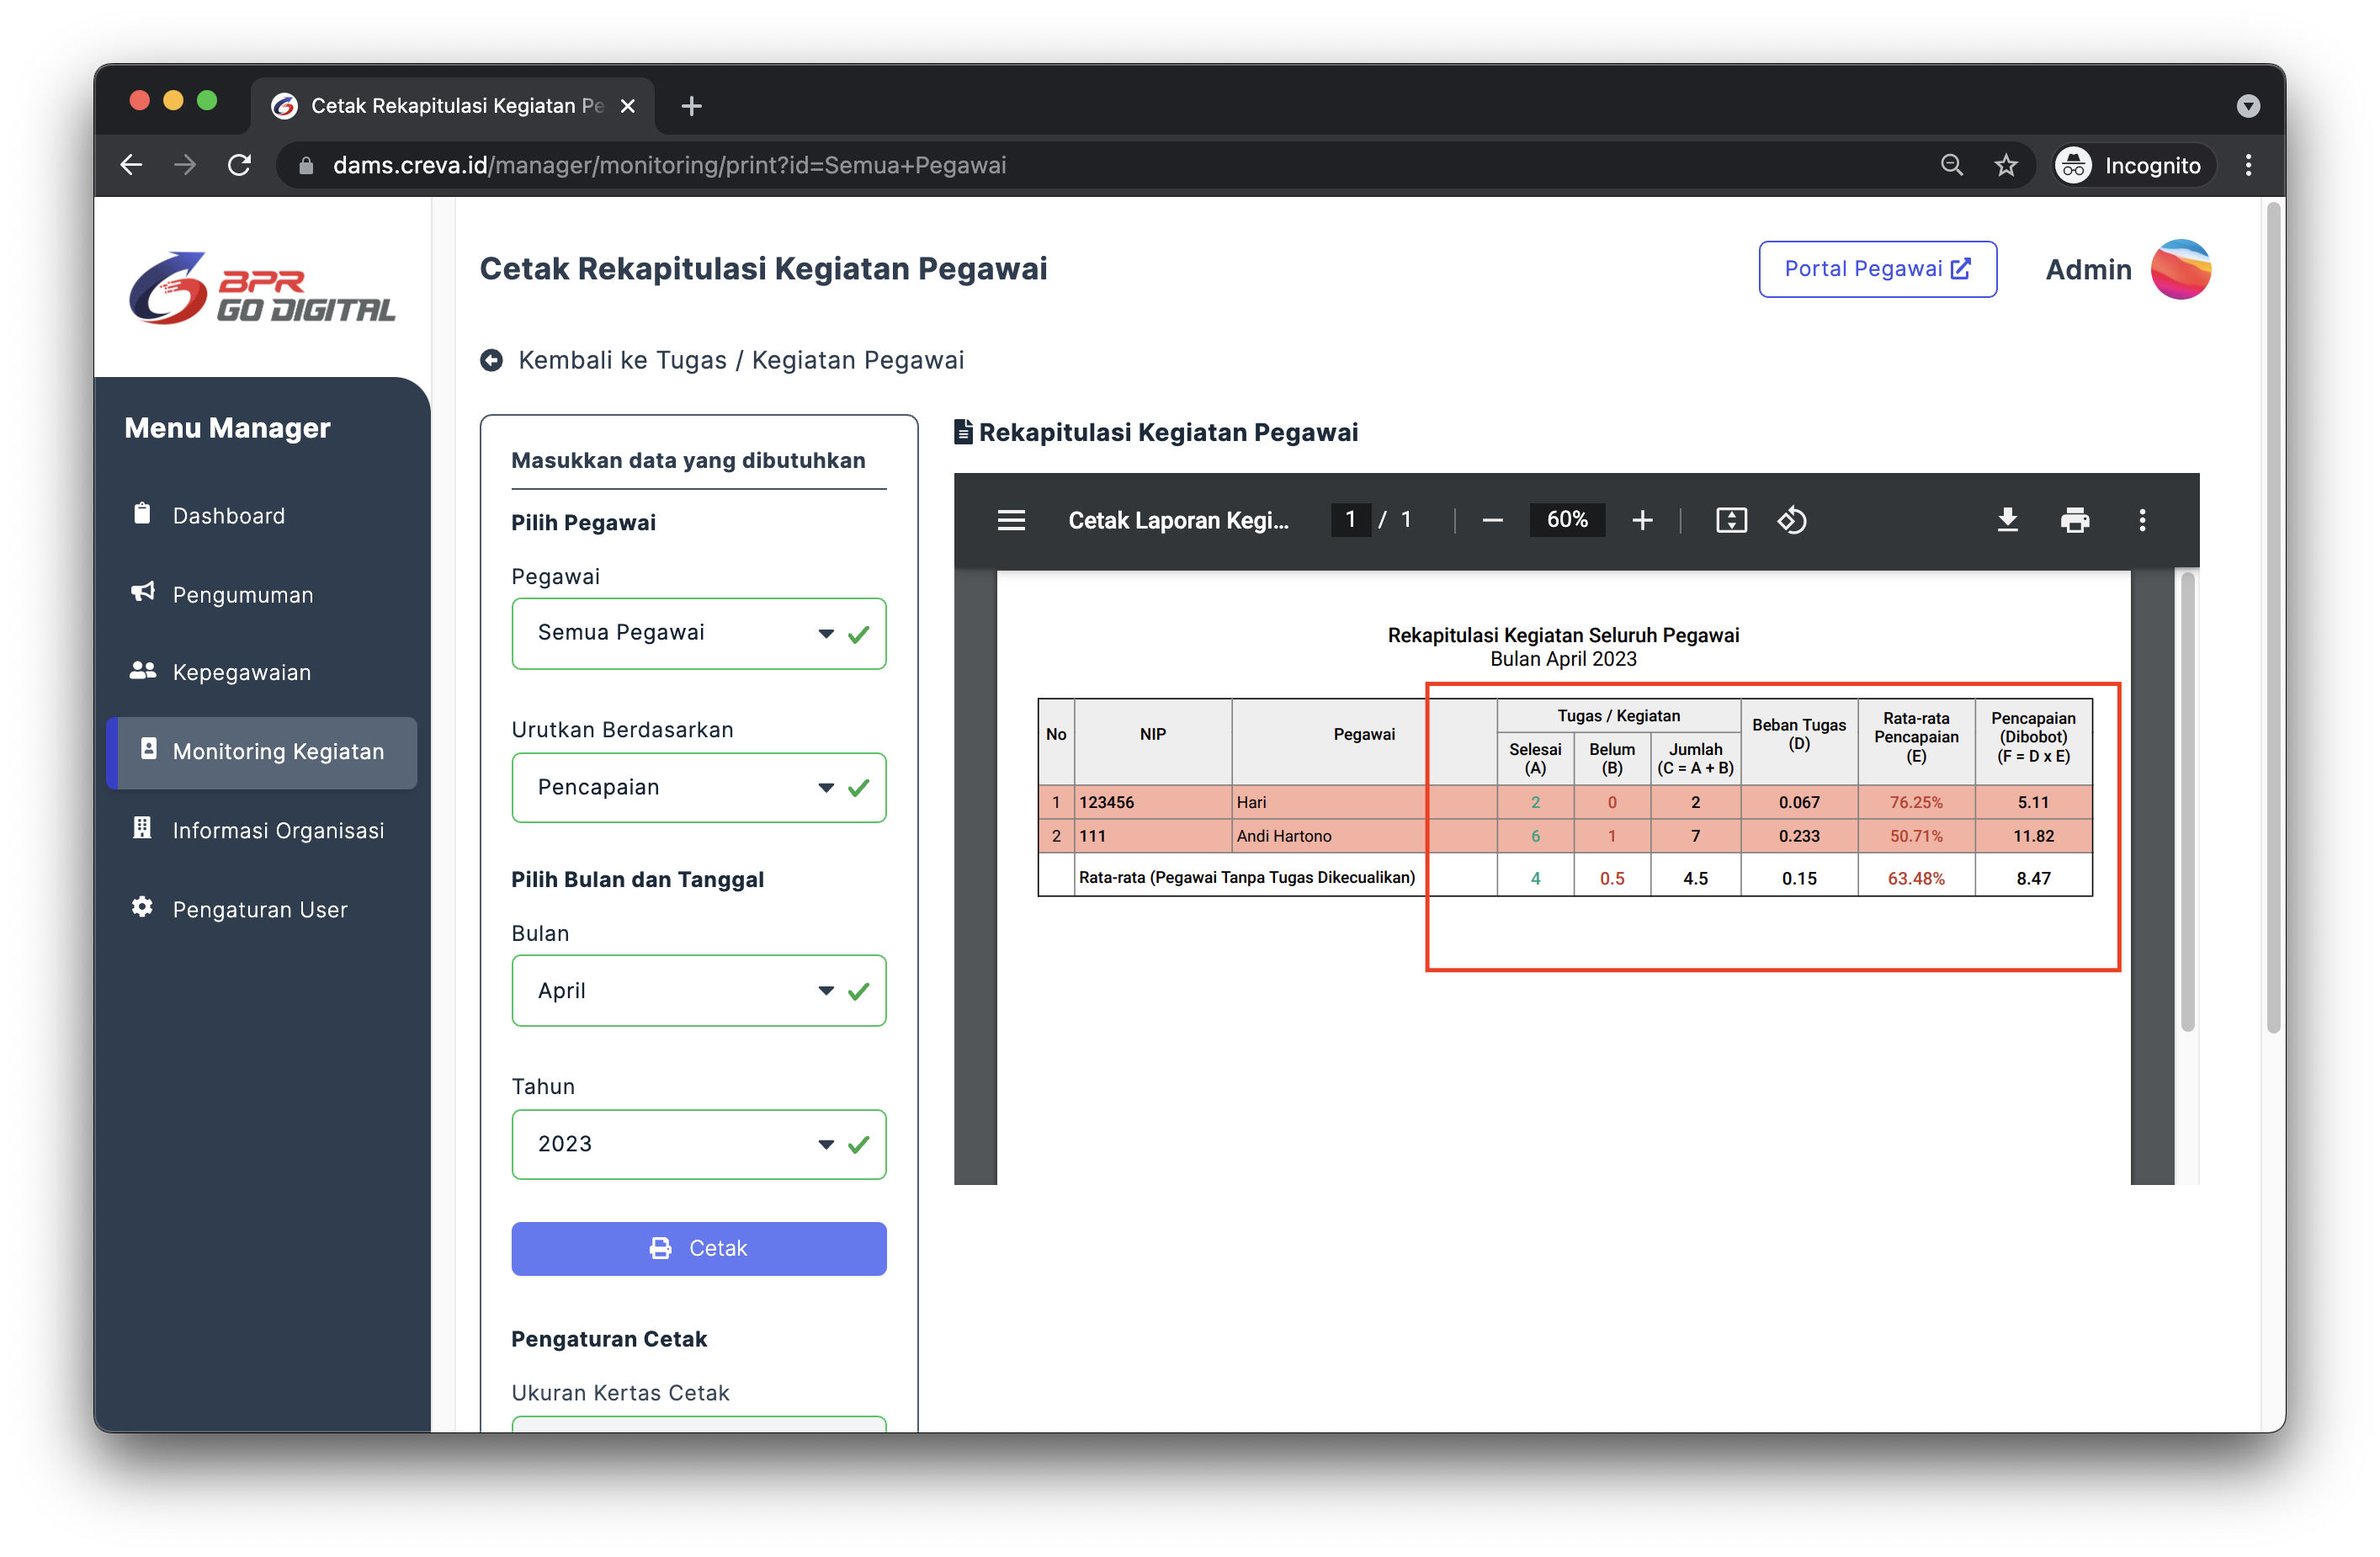Zoom out the PDF with minus icon
The width and height of the screenshot is (2380, 1557).
coord(1492,520)
